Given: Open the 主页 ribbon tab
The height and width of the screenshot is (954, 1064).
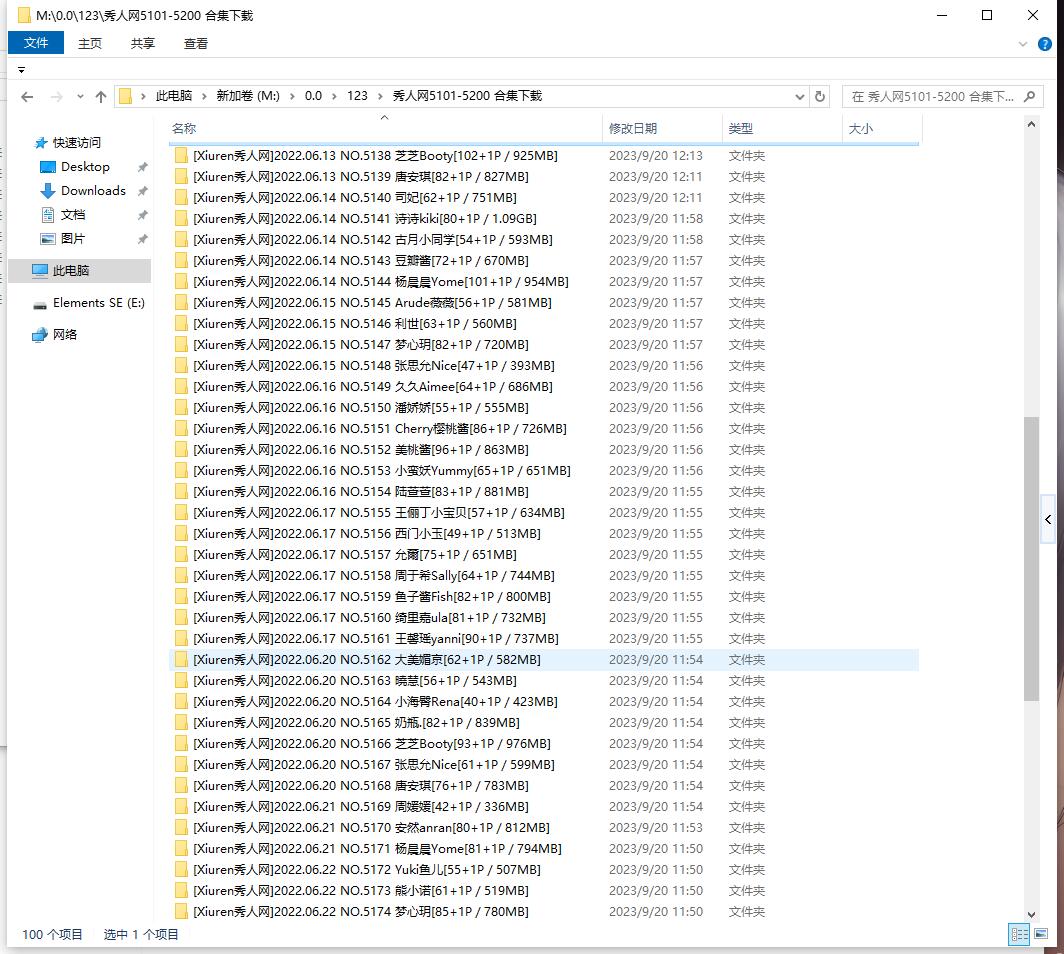Looking at the screenshot, I should coord(90,44).
